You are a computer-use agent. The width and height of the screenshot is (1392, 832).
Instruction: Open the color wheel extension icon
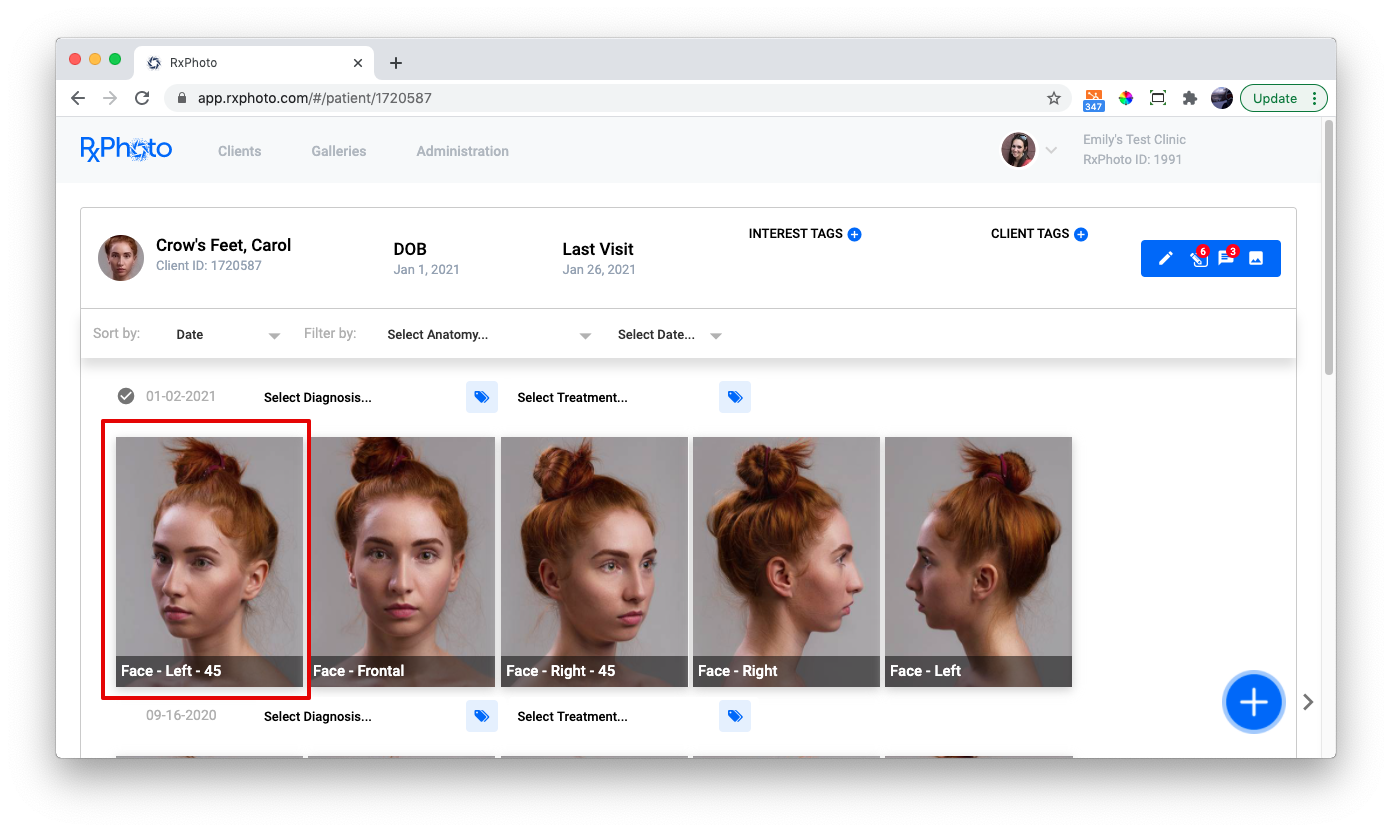pyautogui.click(x=1126, y=98)
